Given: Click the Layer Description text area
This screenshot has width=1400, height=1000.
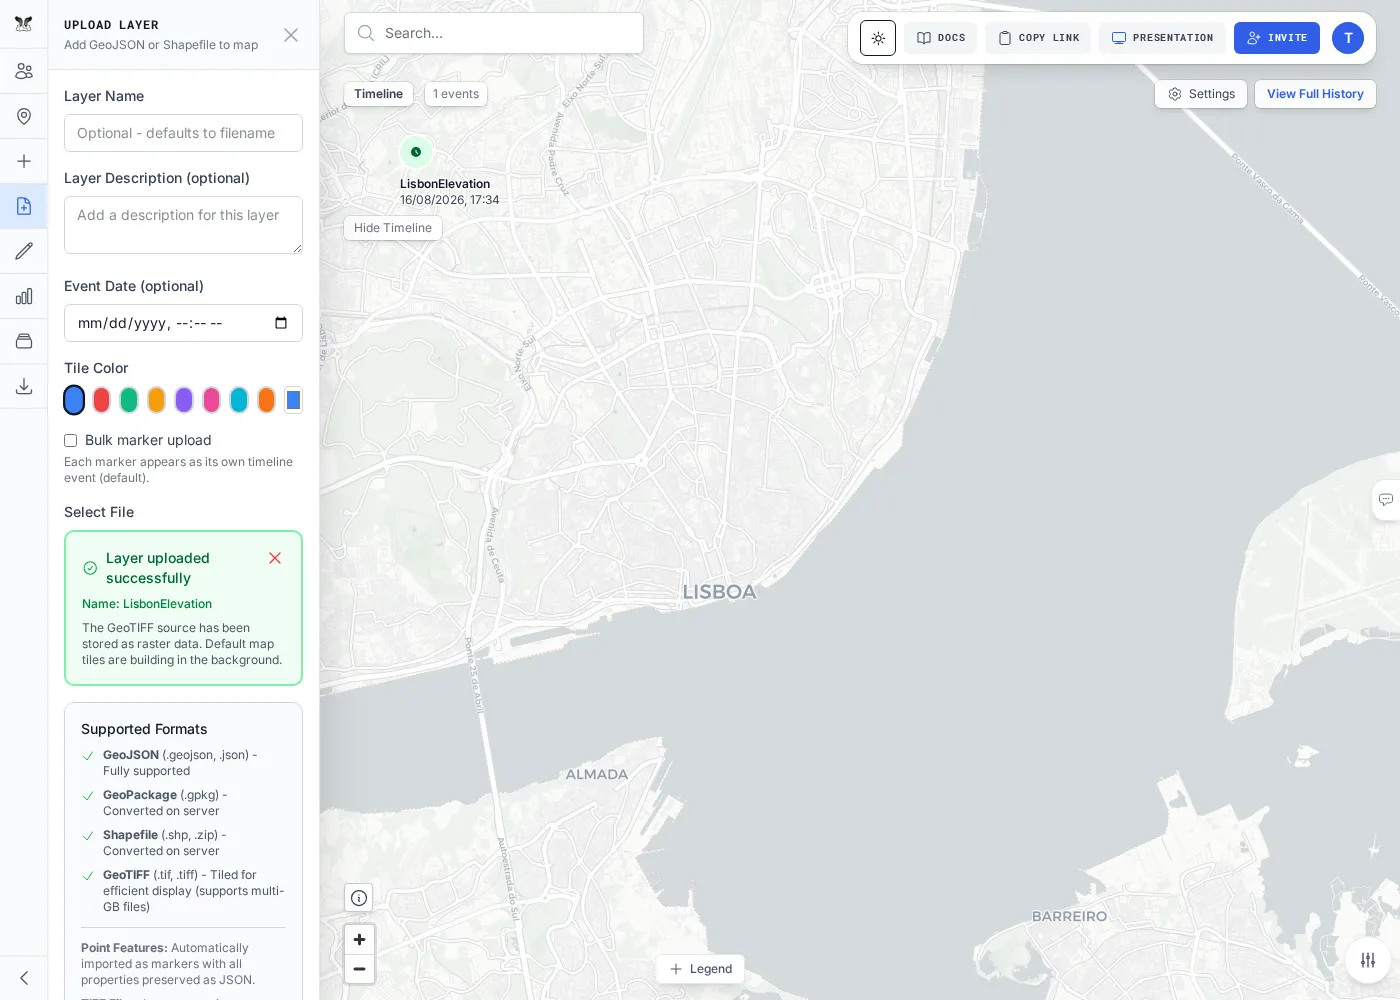Looking at the screenshot, I should 183,225.
